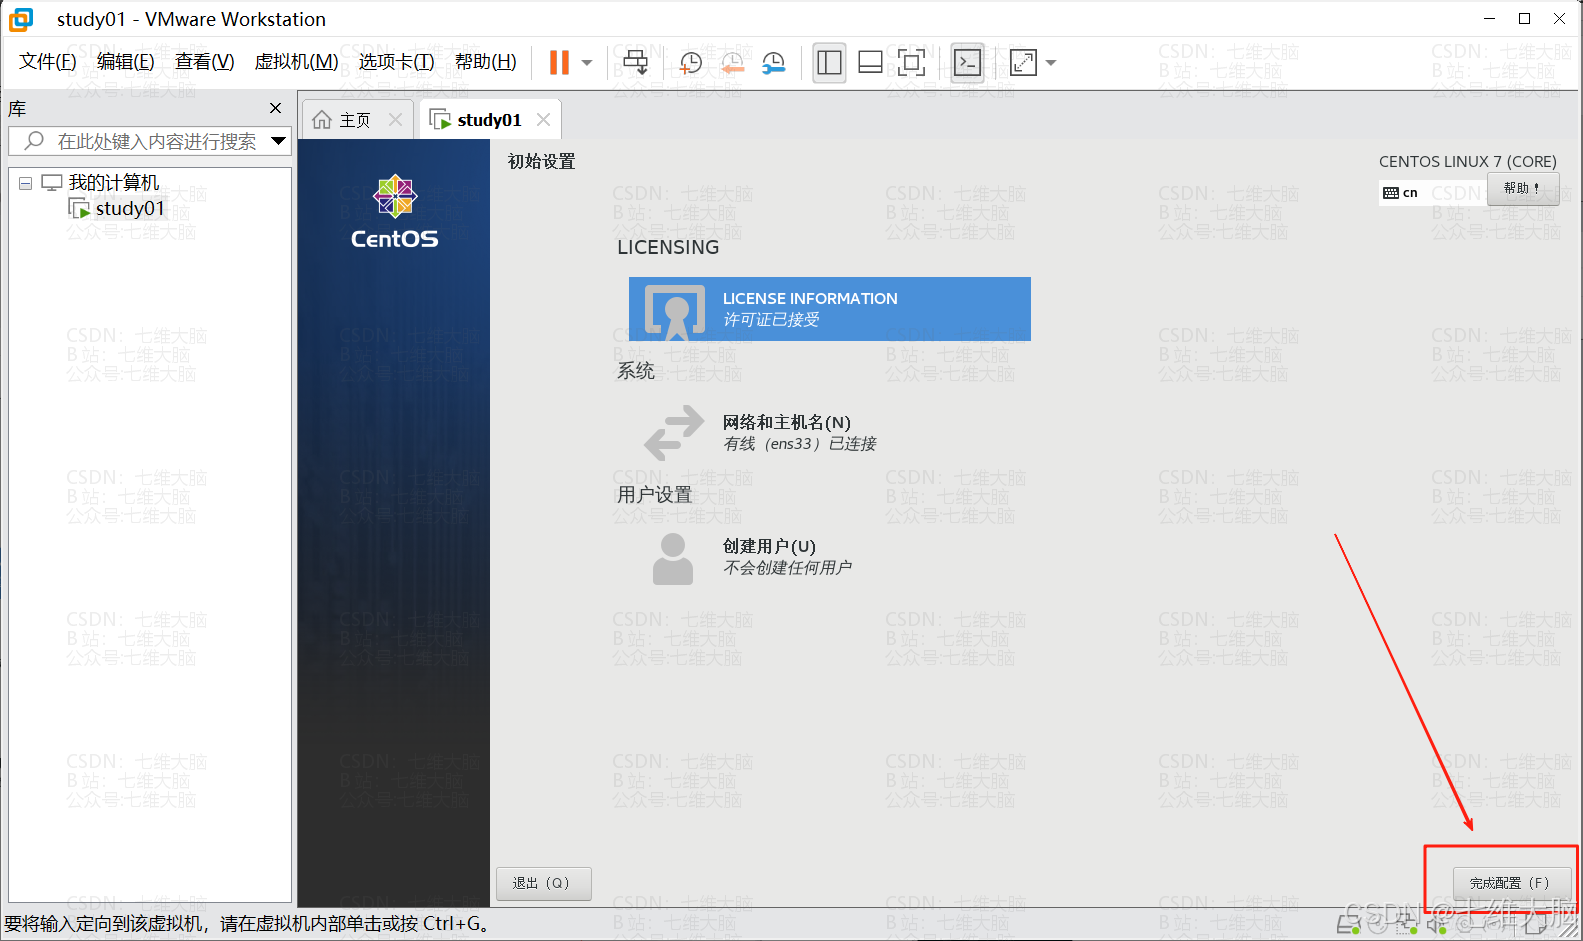The image size is (1583, 941).
Task: Take a snapshot of this virtual machine
Action: pos(690,63)
